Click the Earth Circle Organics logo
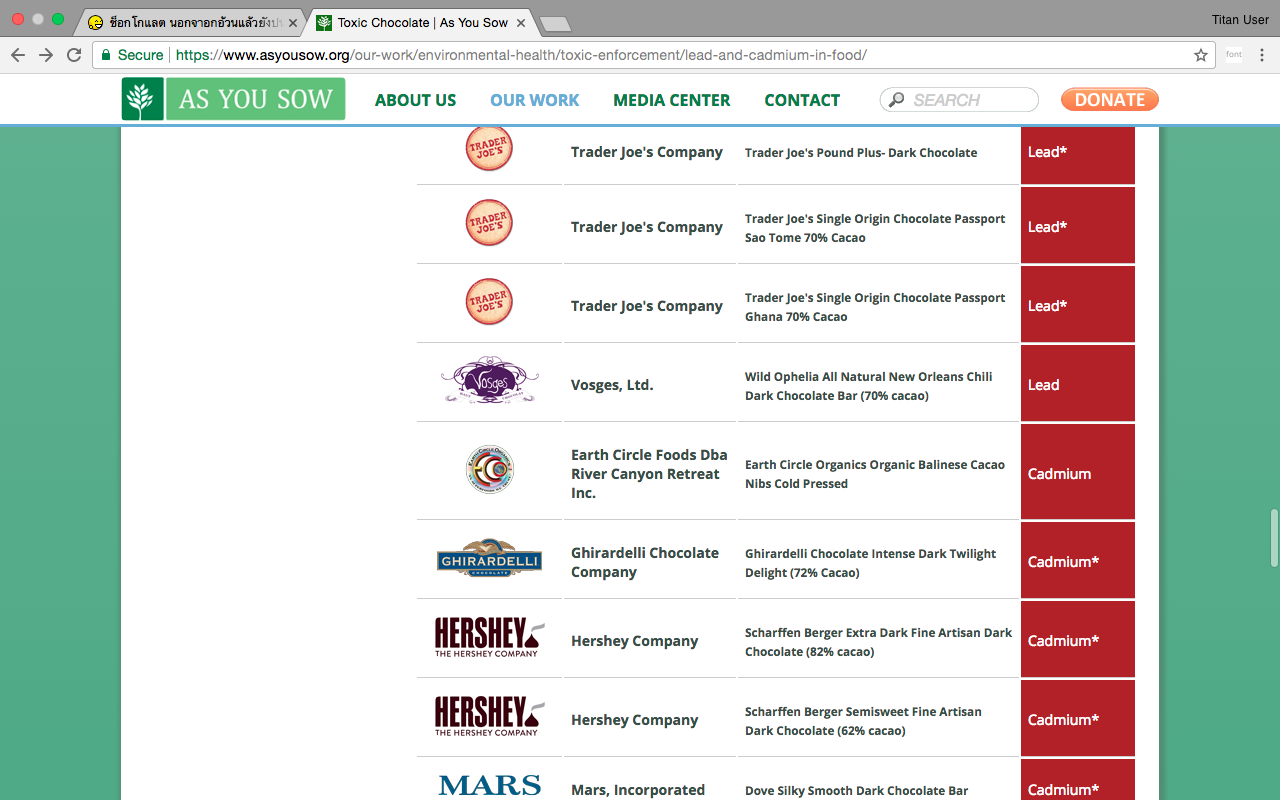 point(489,469)
